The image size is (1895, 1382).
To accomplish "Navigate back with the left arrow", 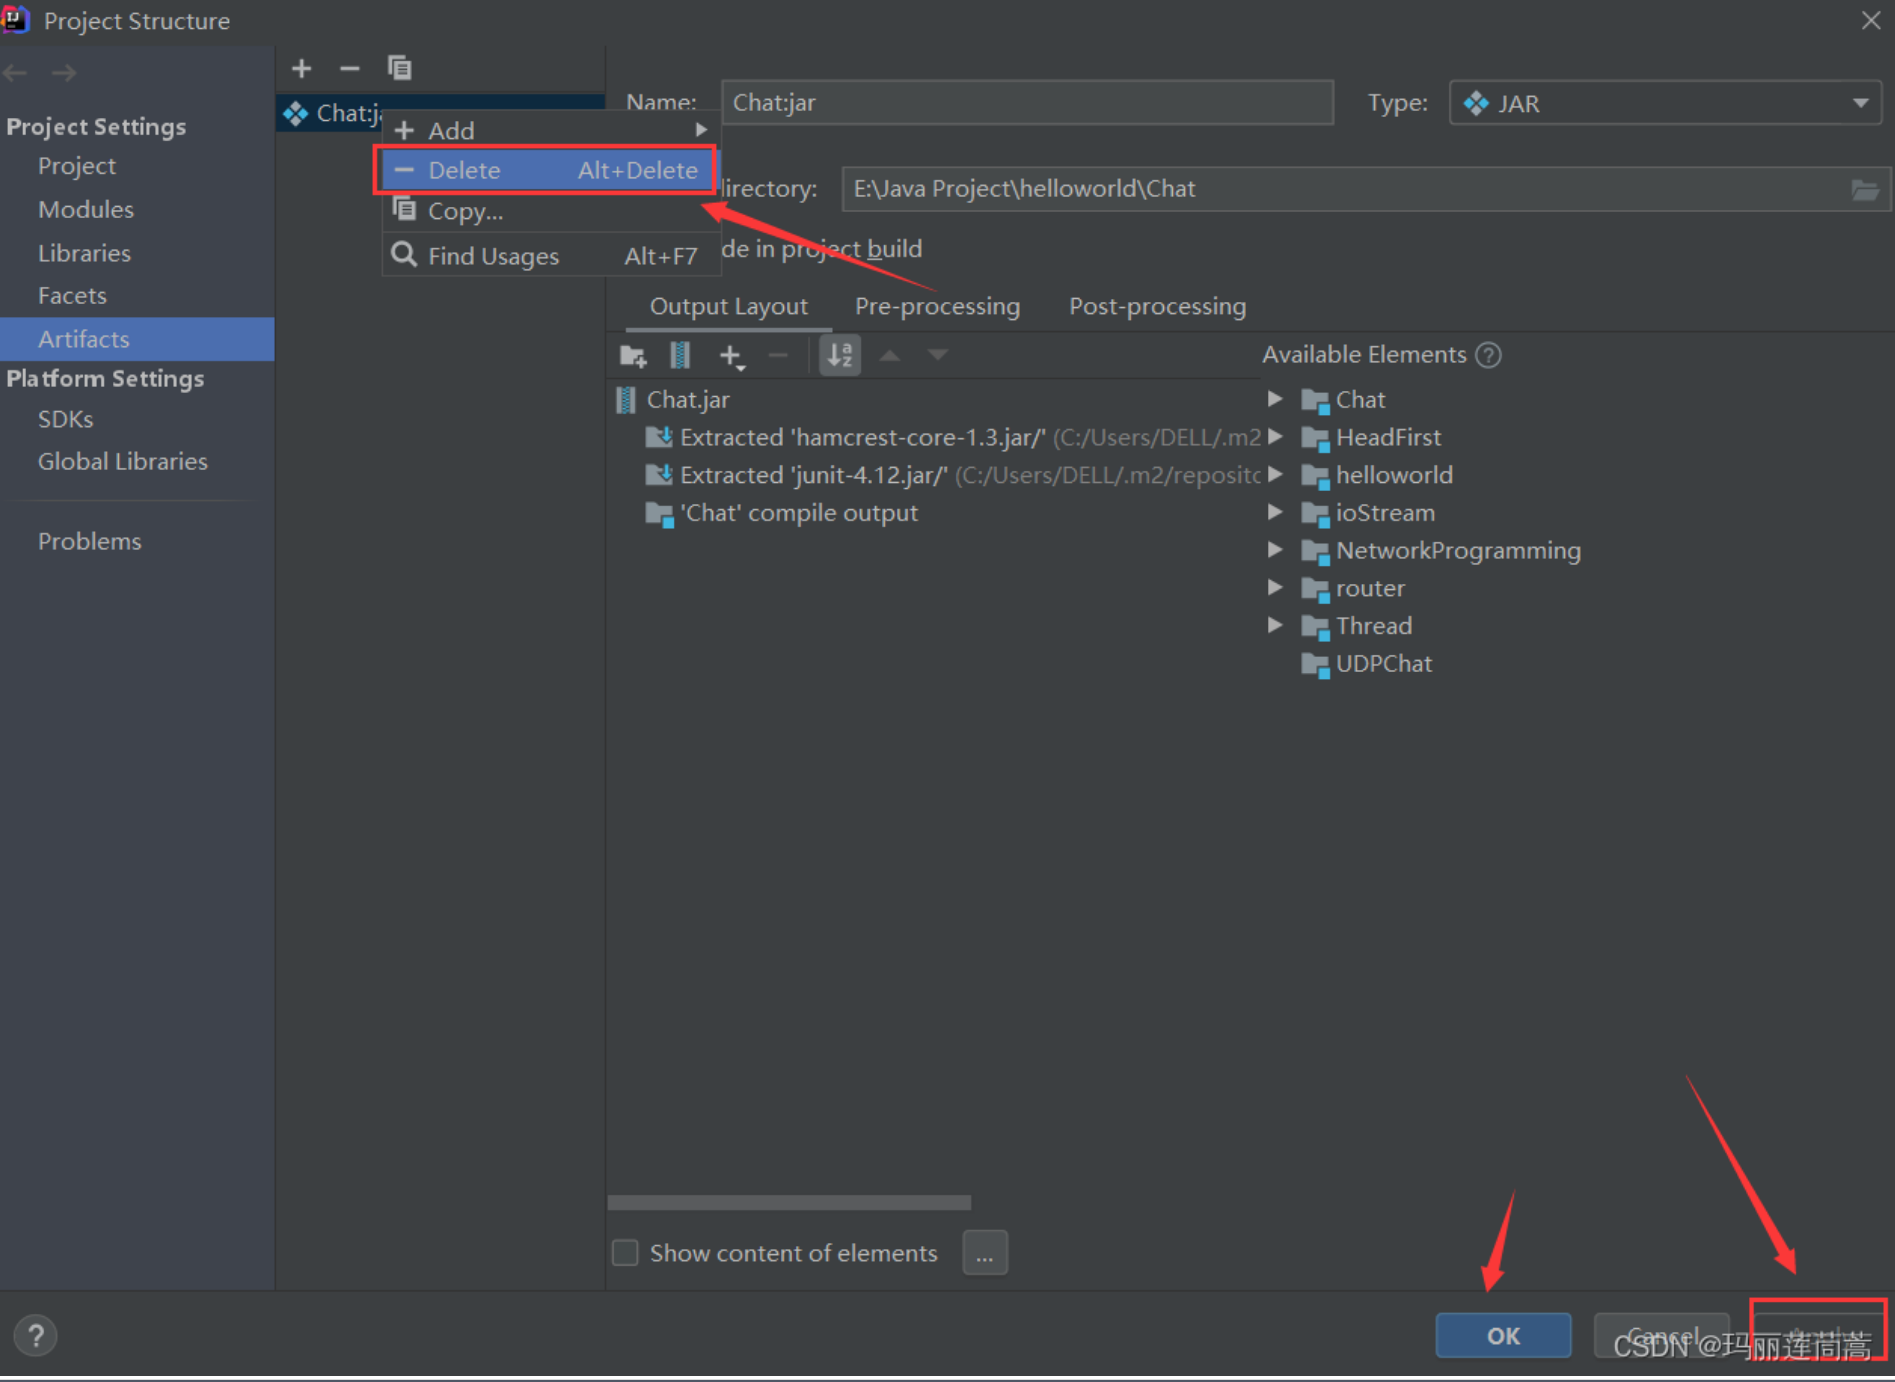I will [x=15, y=73].
